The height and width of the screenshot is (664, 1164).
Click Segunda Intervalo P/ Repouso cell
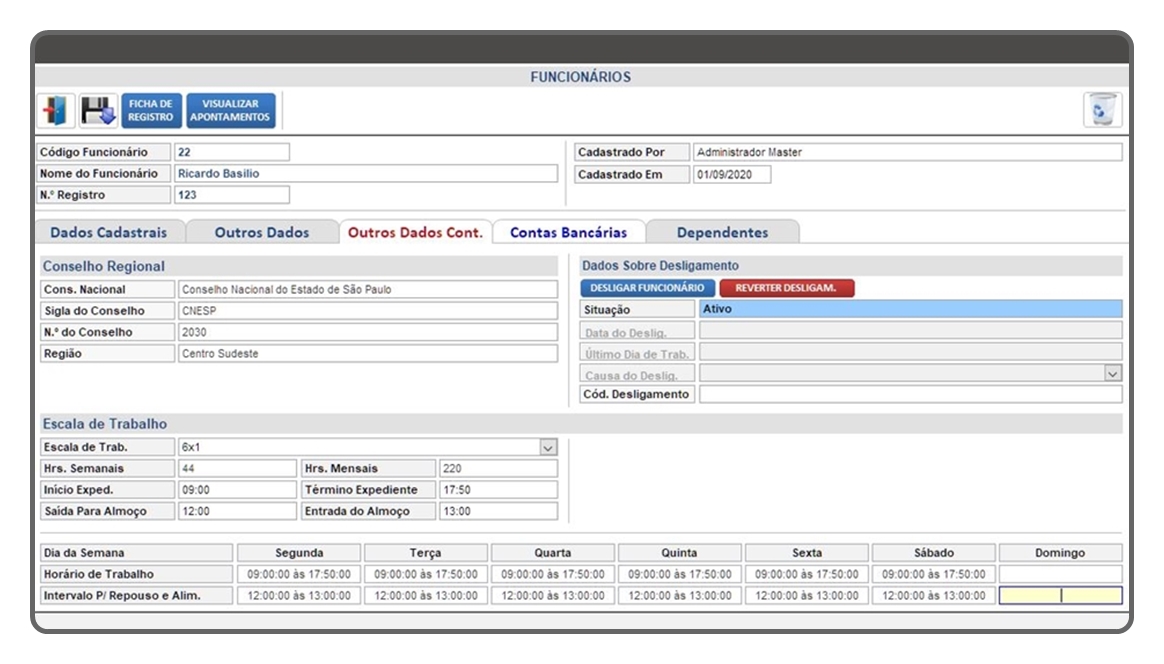coord(299,596)
